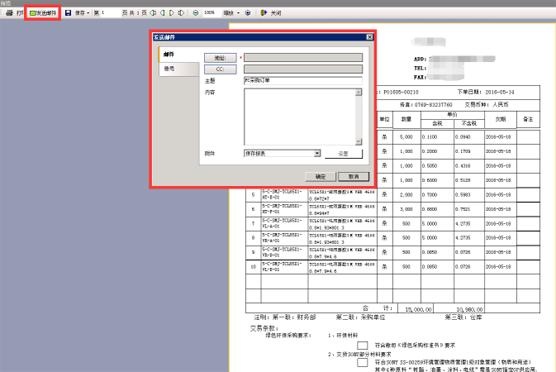
Task: Click the printer icon in the preview toolbar
Action: 10,13
